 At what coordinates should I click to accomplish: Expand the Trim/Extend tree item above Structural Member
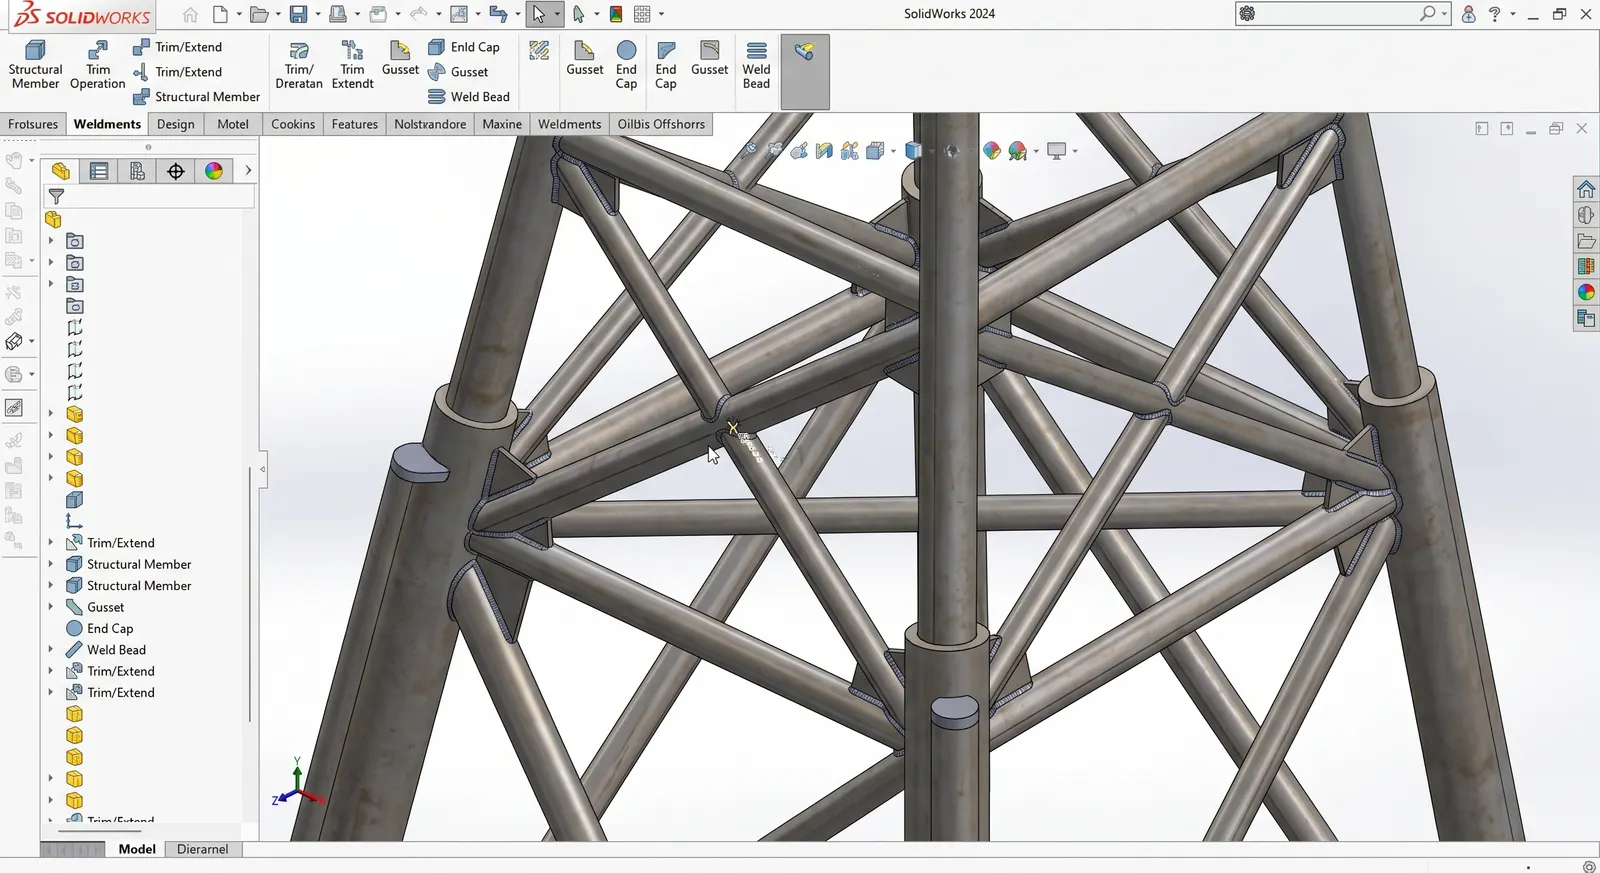pos(51,543)
